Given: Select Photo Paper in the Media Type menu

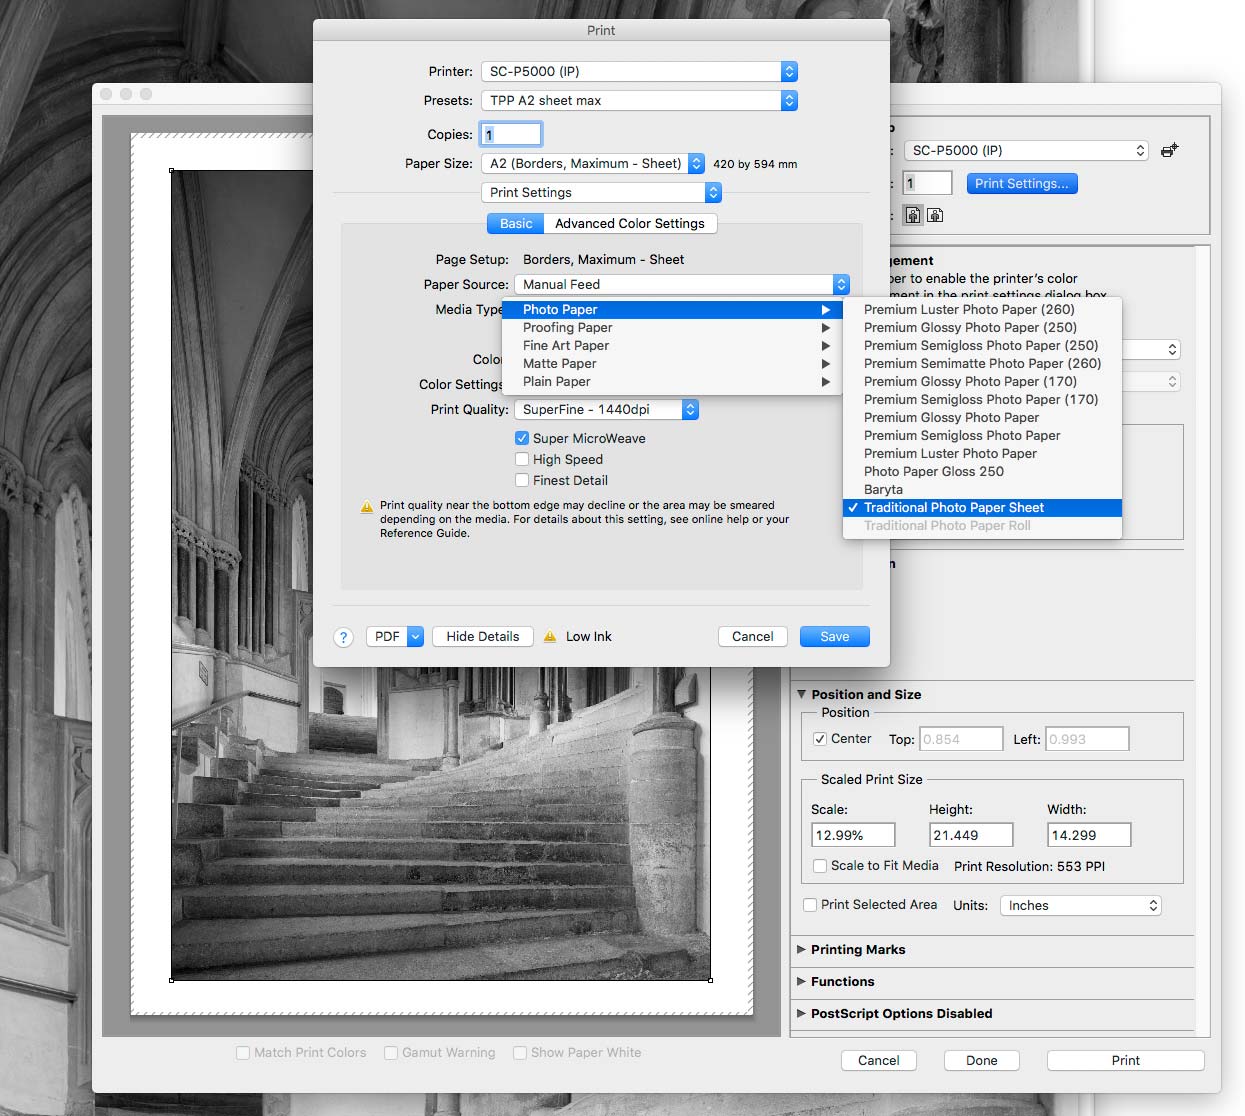Looking at the screenshot, I should pos(672,310).
